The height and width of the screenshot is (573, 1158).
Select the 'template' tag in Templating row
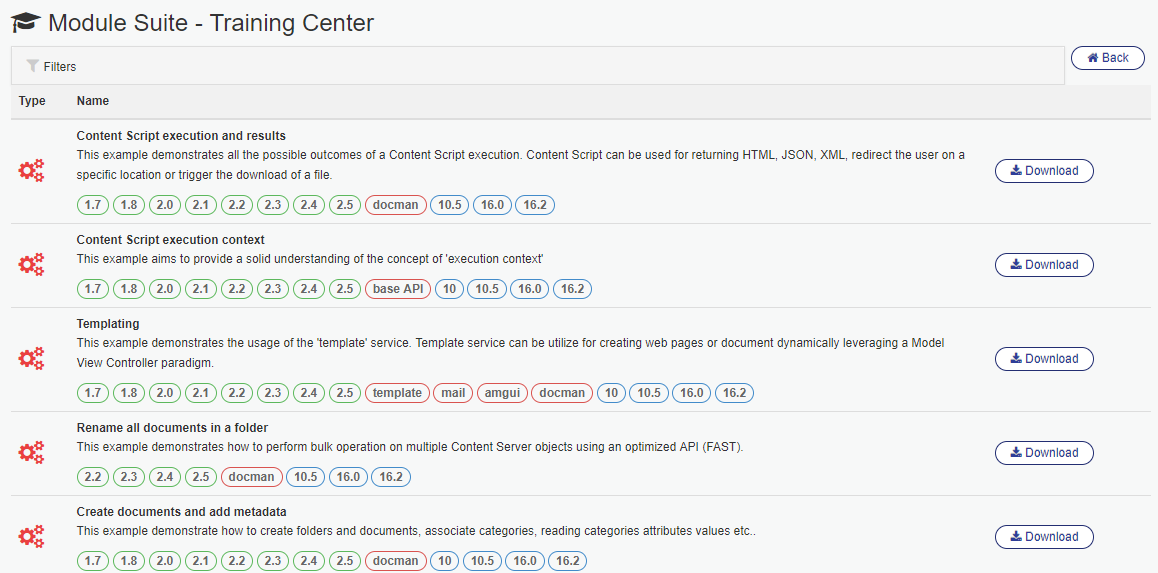pyautogui.click(x=397, y=393)
